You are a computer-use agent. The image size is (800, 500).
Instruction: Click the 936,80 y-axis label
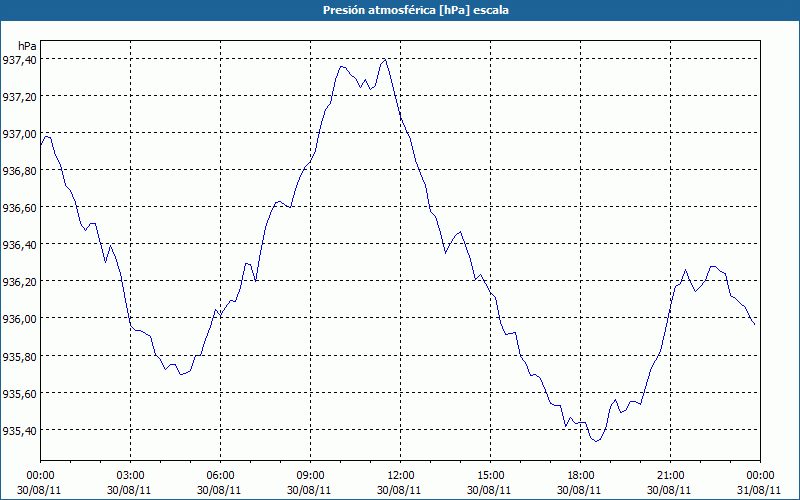tap(20, 171)
